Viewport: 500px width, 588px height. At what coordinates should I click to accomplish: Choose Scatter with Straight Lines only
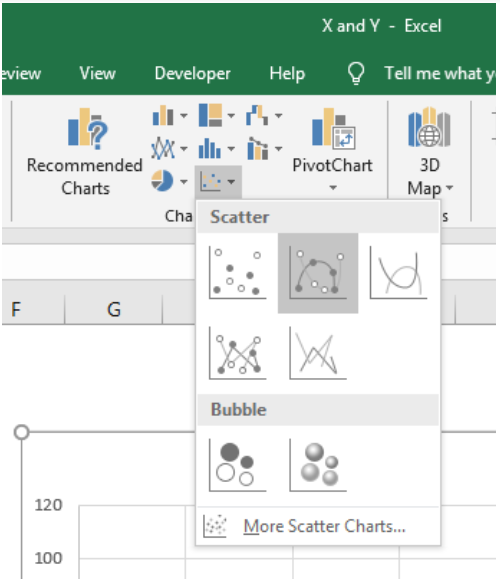pyautogui.click(x=318, y=353)
